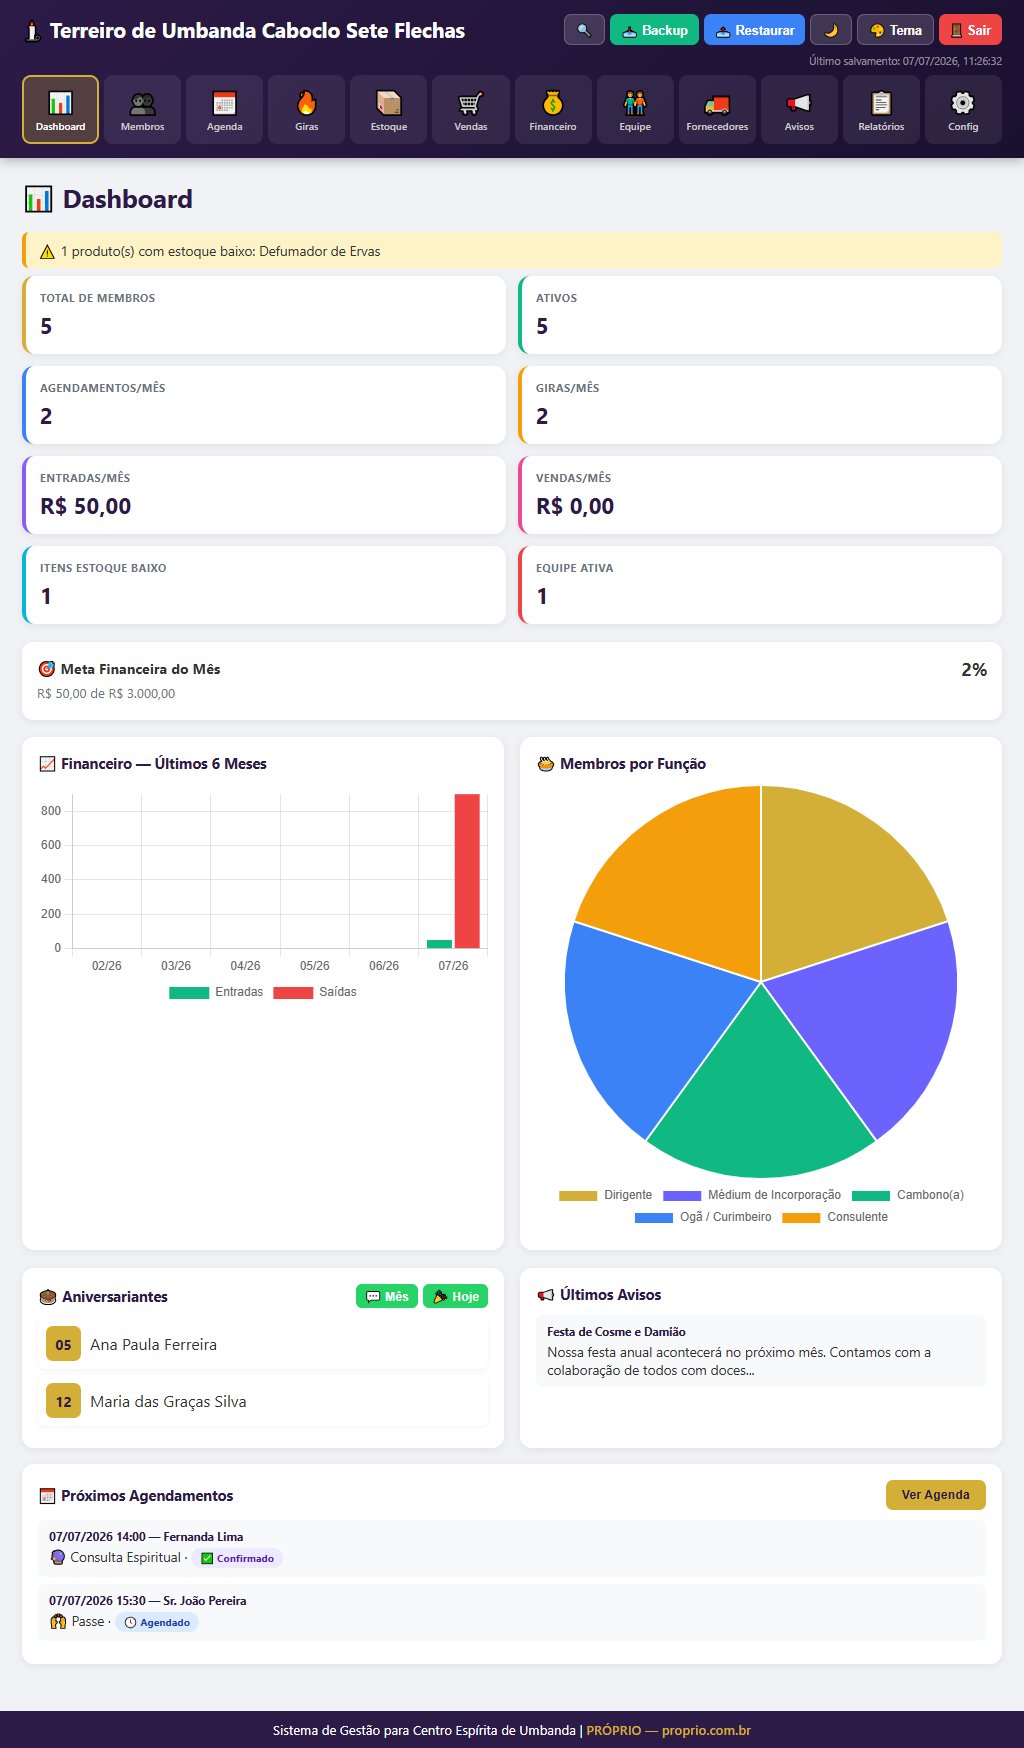
Task: Click the Equipe Ativa card
Action: [x=760, y=585]
